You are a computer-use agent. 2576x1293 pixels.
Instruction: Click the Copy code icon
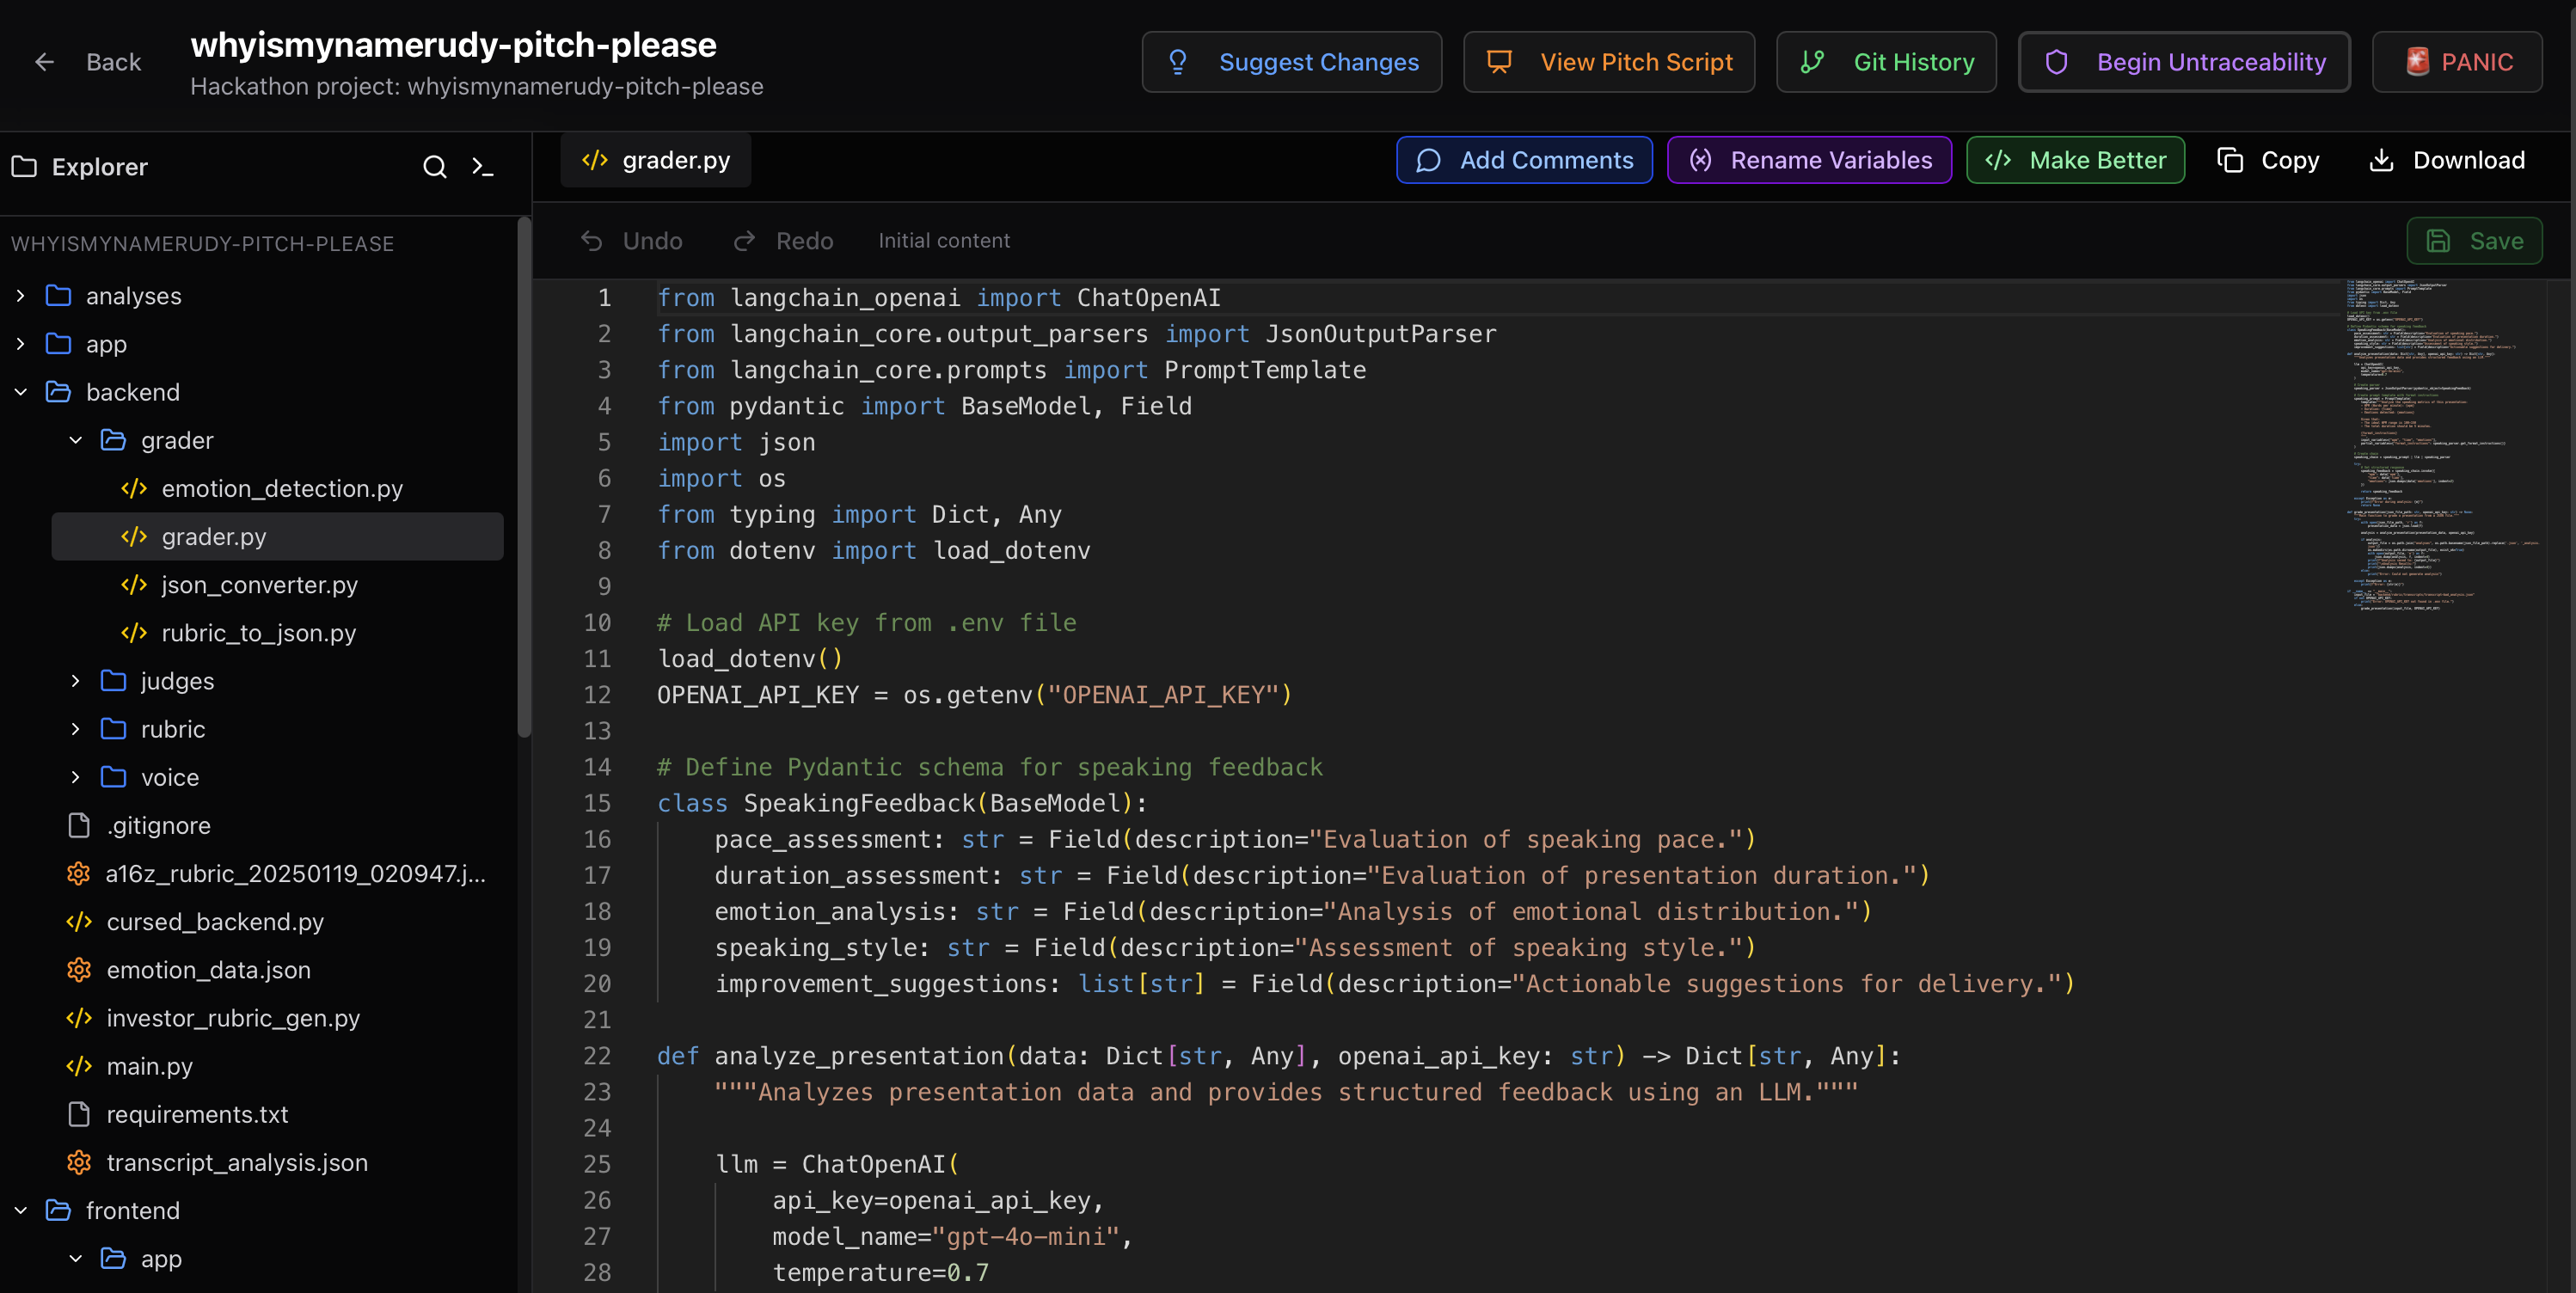tap(2230, 160)
